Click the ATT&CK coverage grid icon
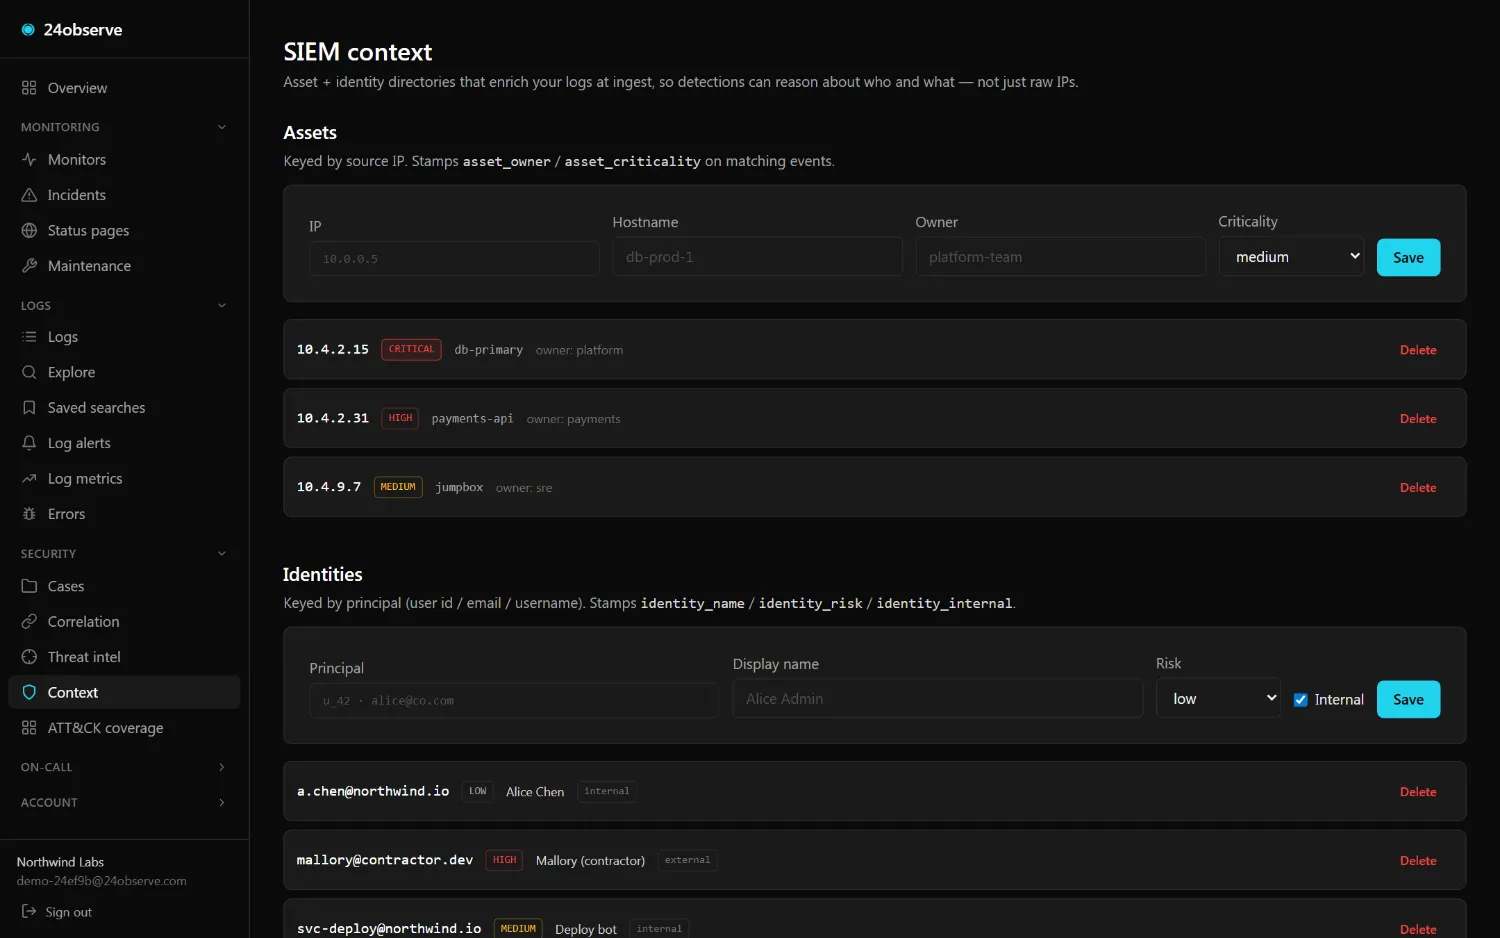The image size is (1500, 938). point(29,728)
